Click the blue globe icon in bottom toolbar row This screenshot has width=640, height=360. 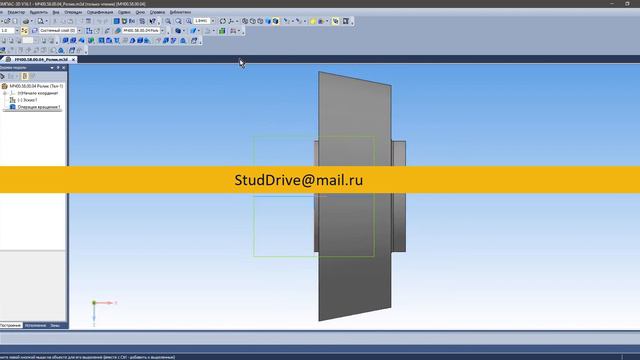(61, 50)
